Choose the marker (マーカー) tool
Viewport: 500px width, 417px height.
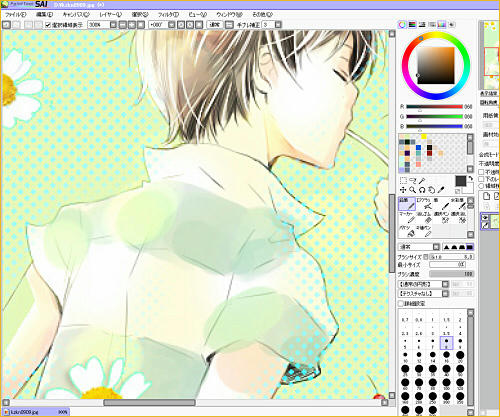pyautogui.click(x=407, y=217)
